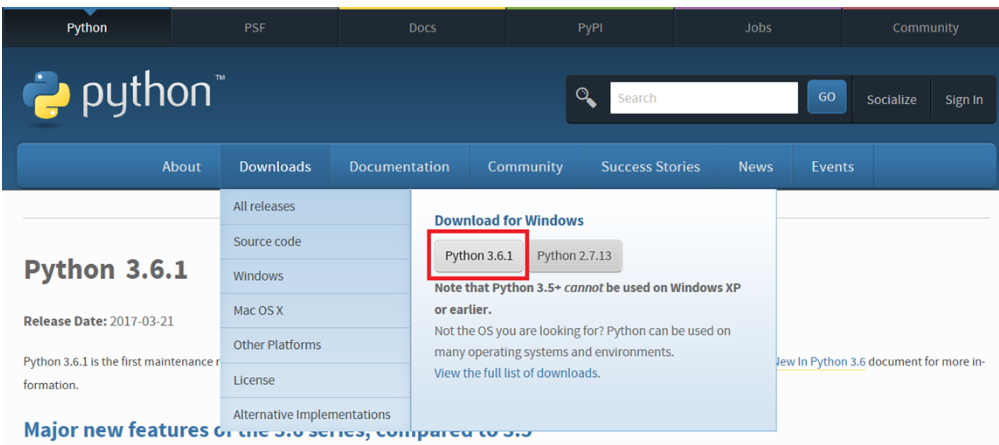
Task: Open the Downloads navigation menu
Action: click(275, 167)
